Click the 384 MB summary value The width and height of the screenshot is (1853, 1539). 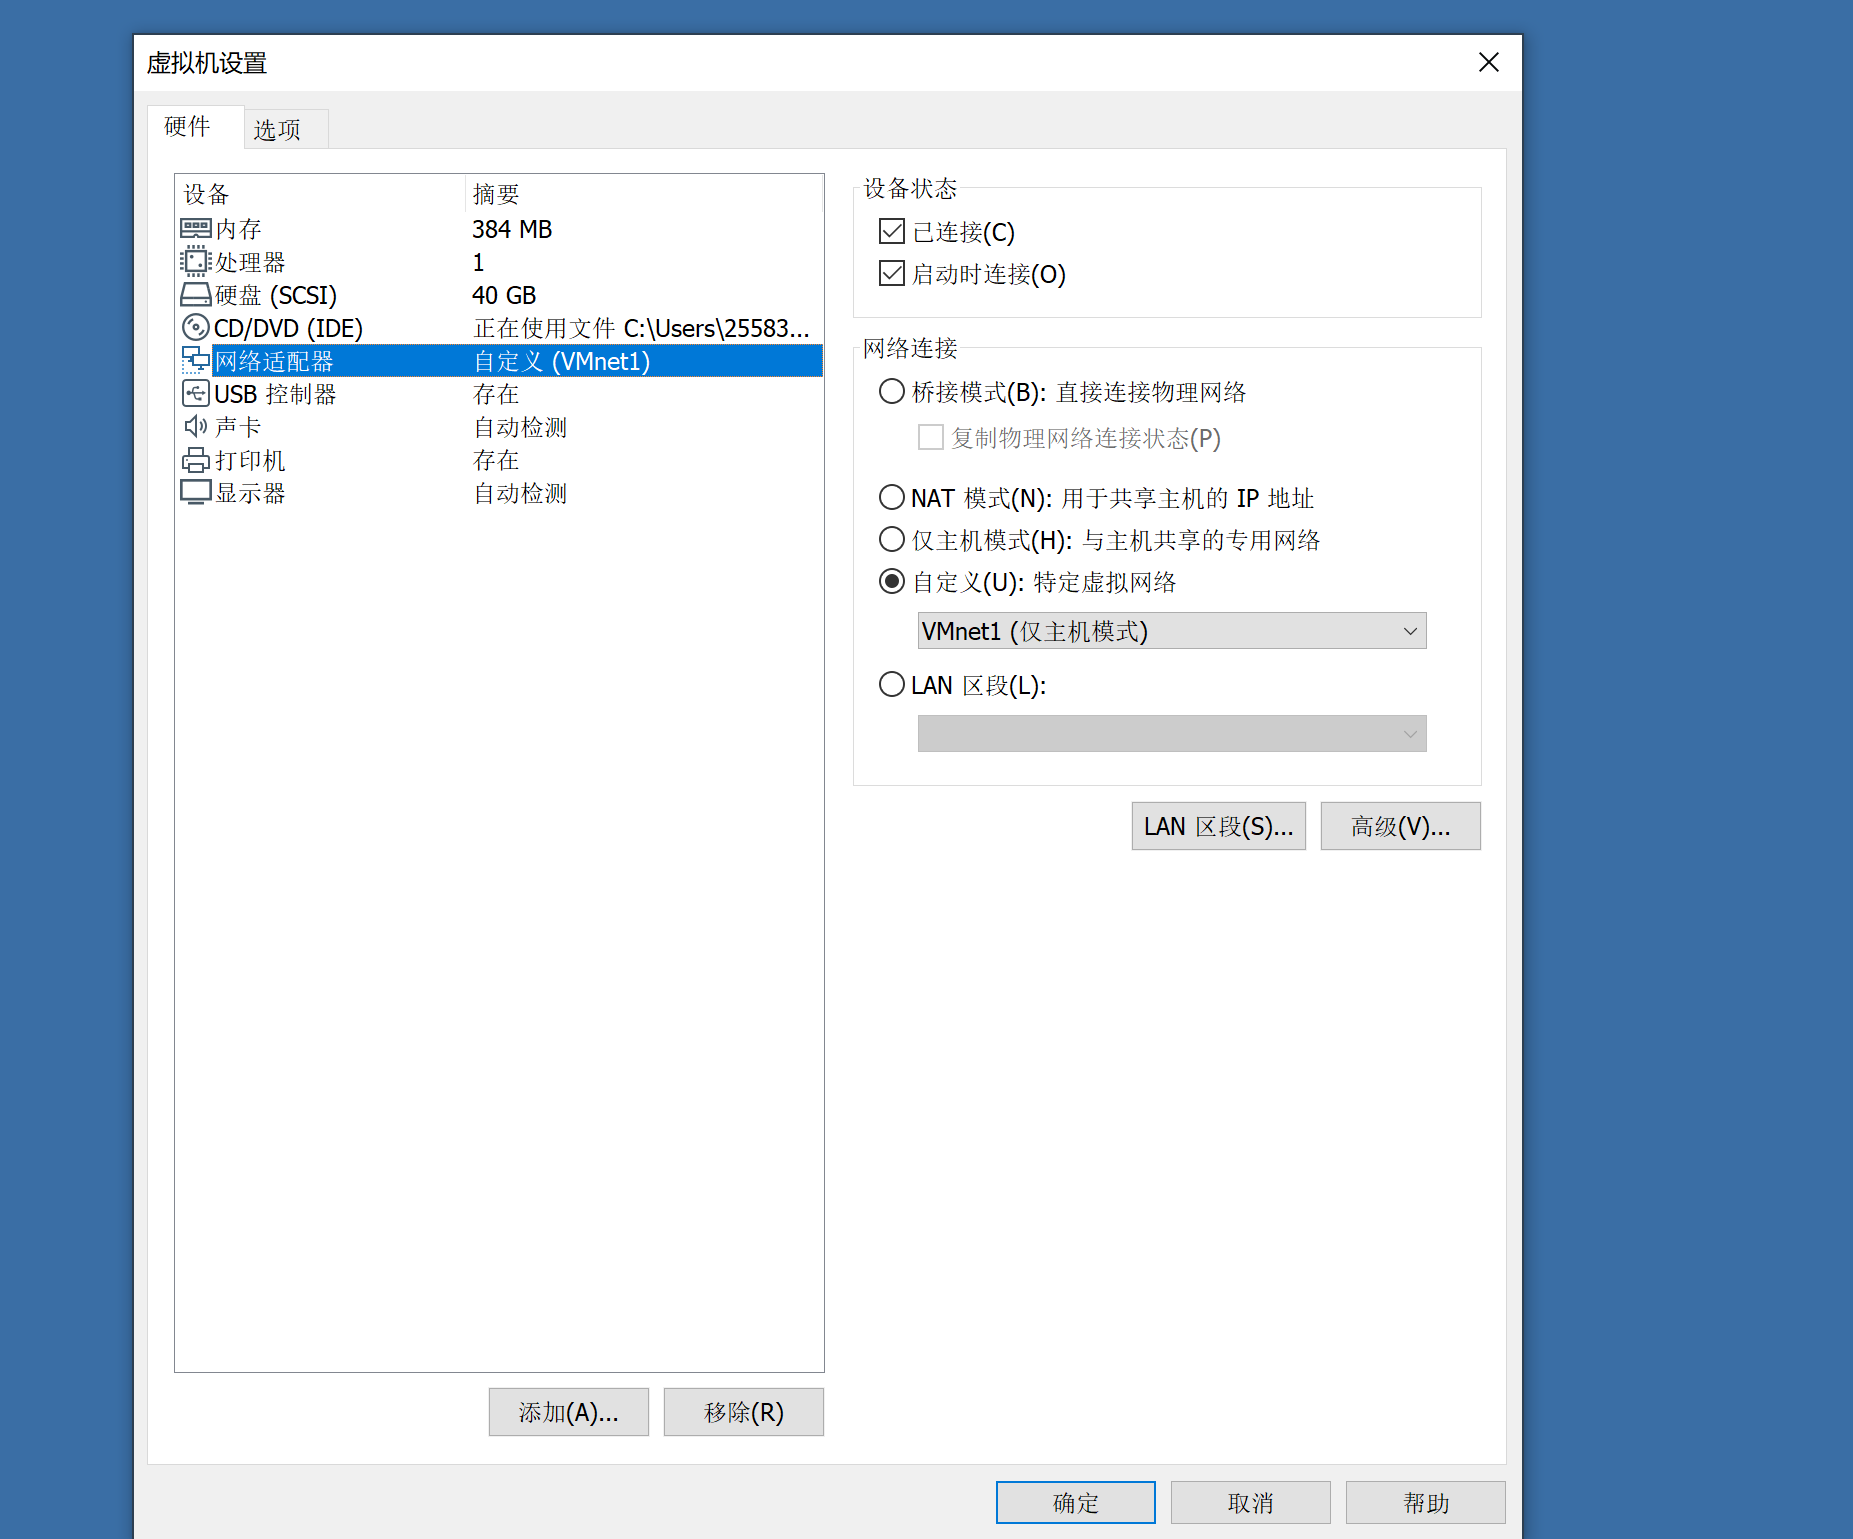coord(512,229)
